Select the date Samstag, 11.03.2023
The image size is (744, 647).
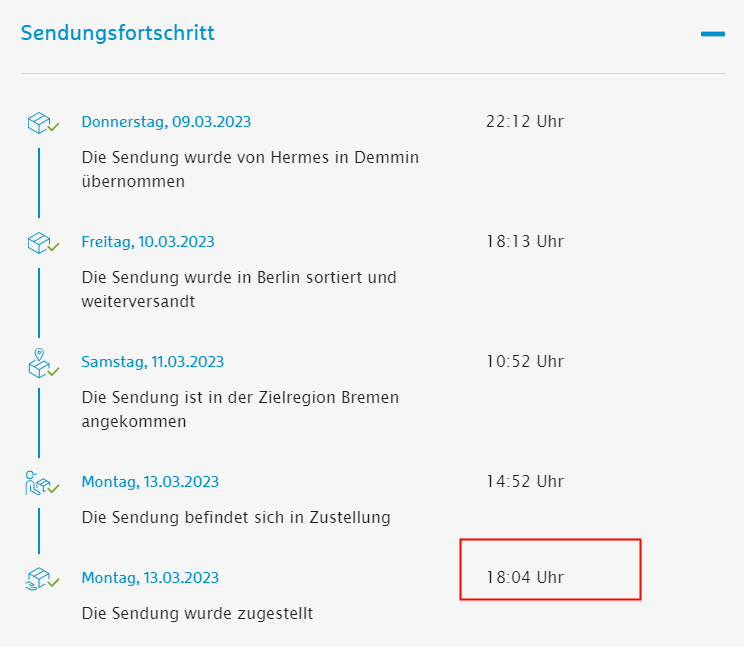tap(153, 362)
